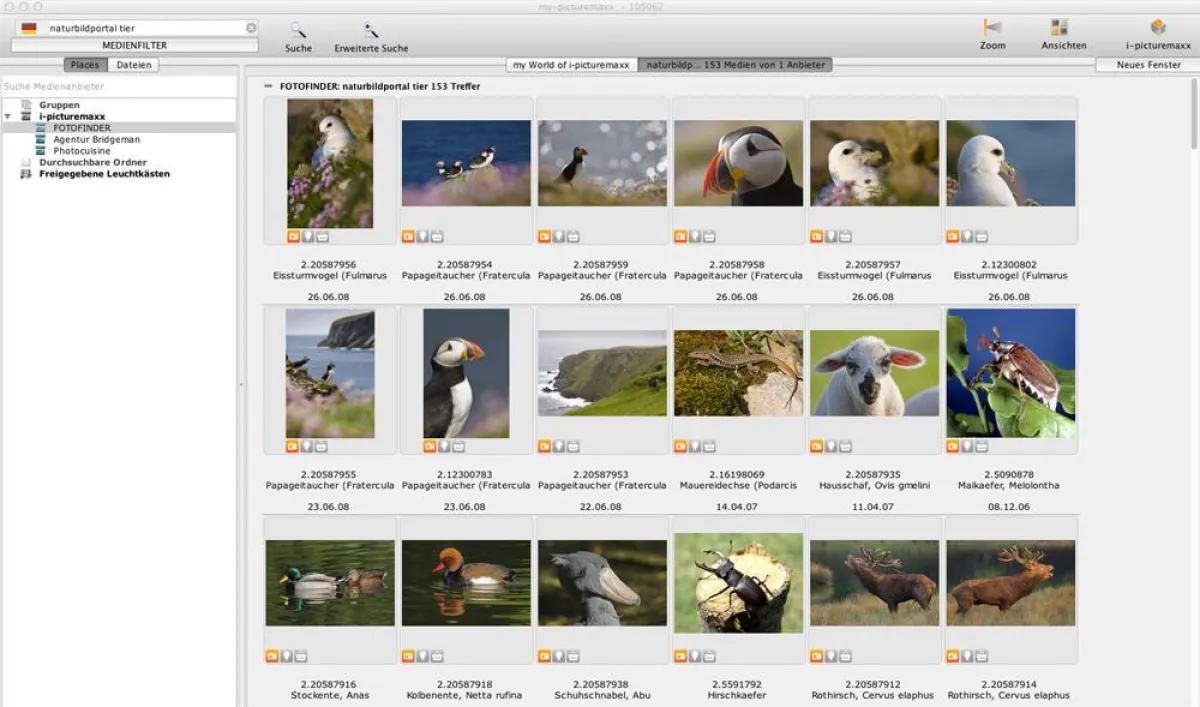The image size is (1200, 707).
Task: Click the lightbulb icon below the Hirschkaefer image
Action: [x=695, y=654]
